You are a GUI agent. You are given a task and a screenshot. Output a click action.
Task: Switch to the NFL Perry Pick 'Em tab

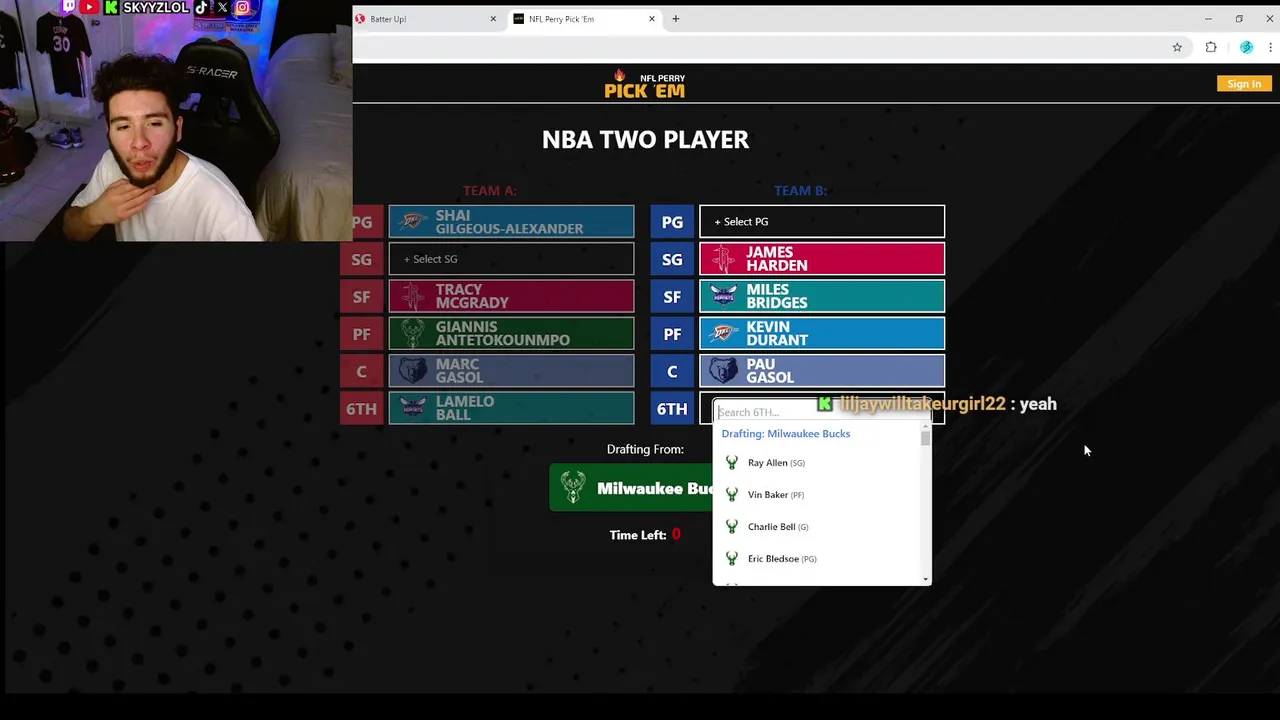pyautogui.click(x=585, y=19)
